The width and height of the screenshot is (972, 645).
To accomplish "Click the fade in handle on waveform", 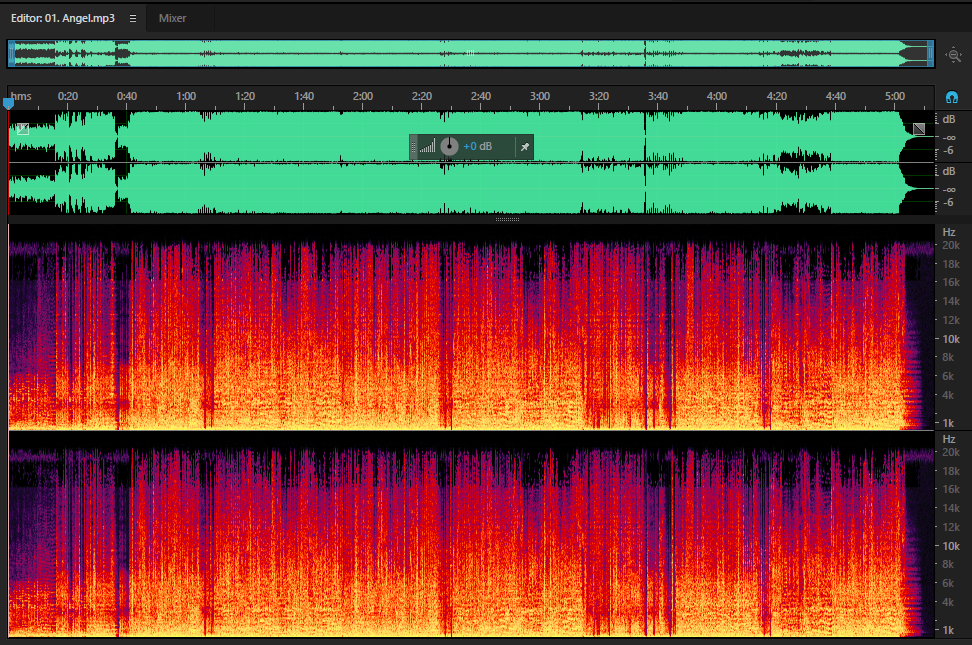I will 23,129.
